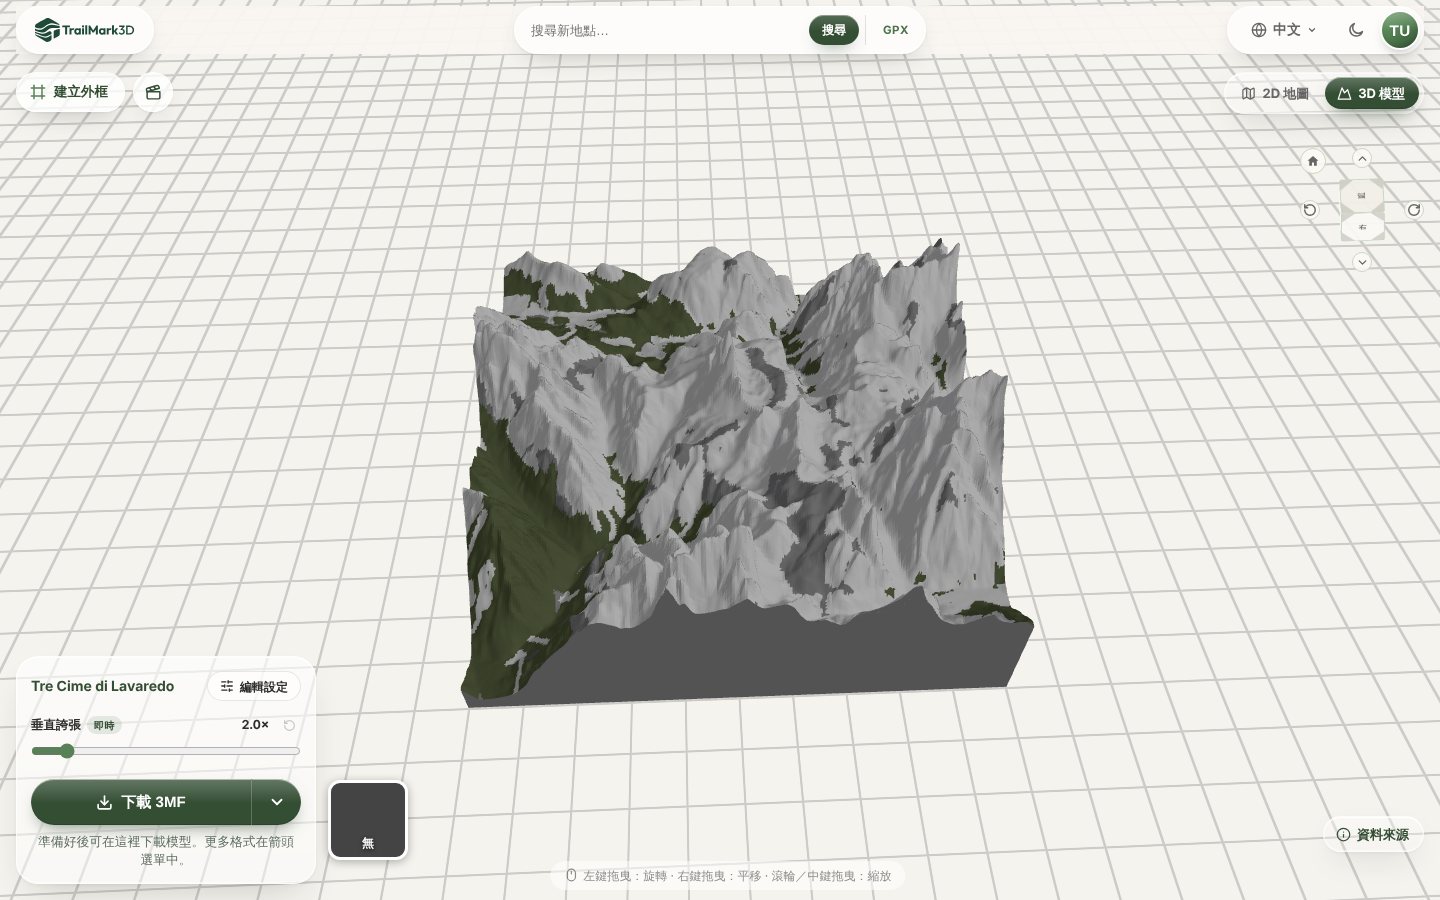Rotate the view counterclockwise

(1310, 210)
